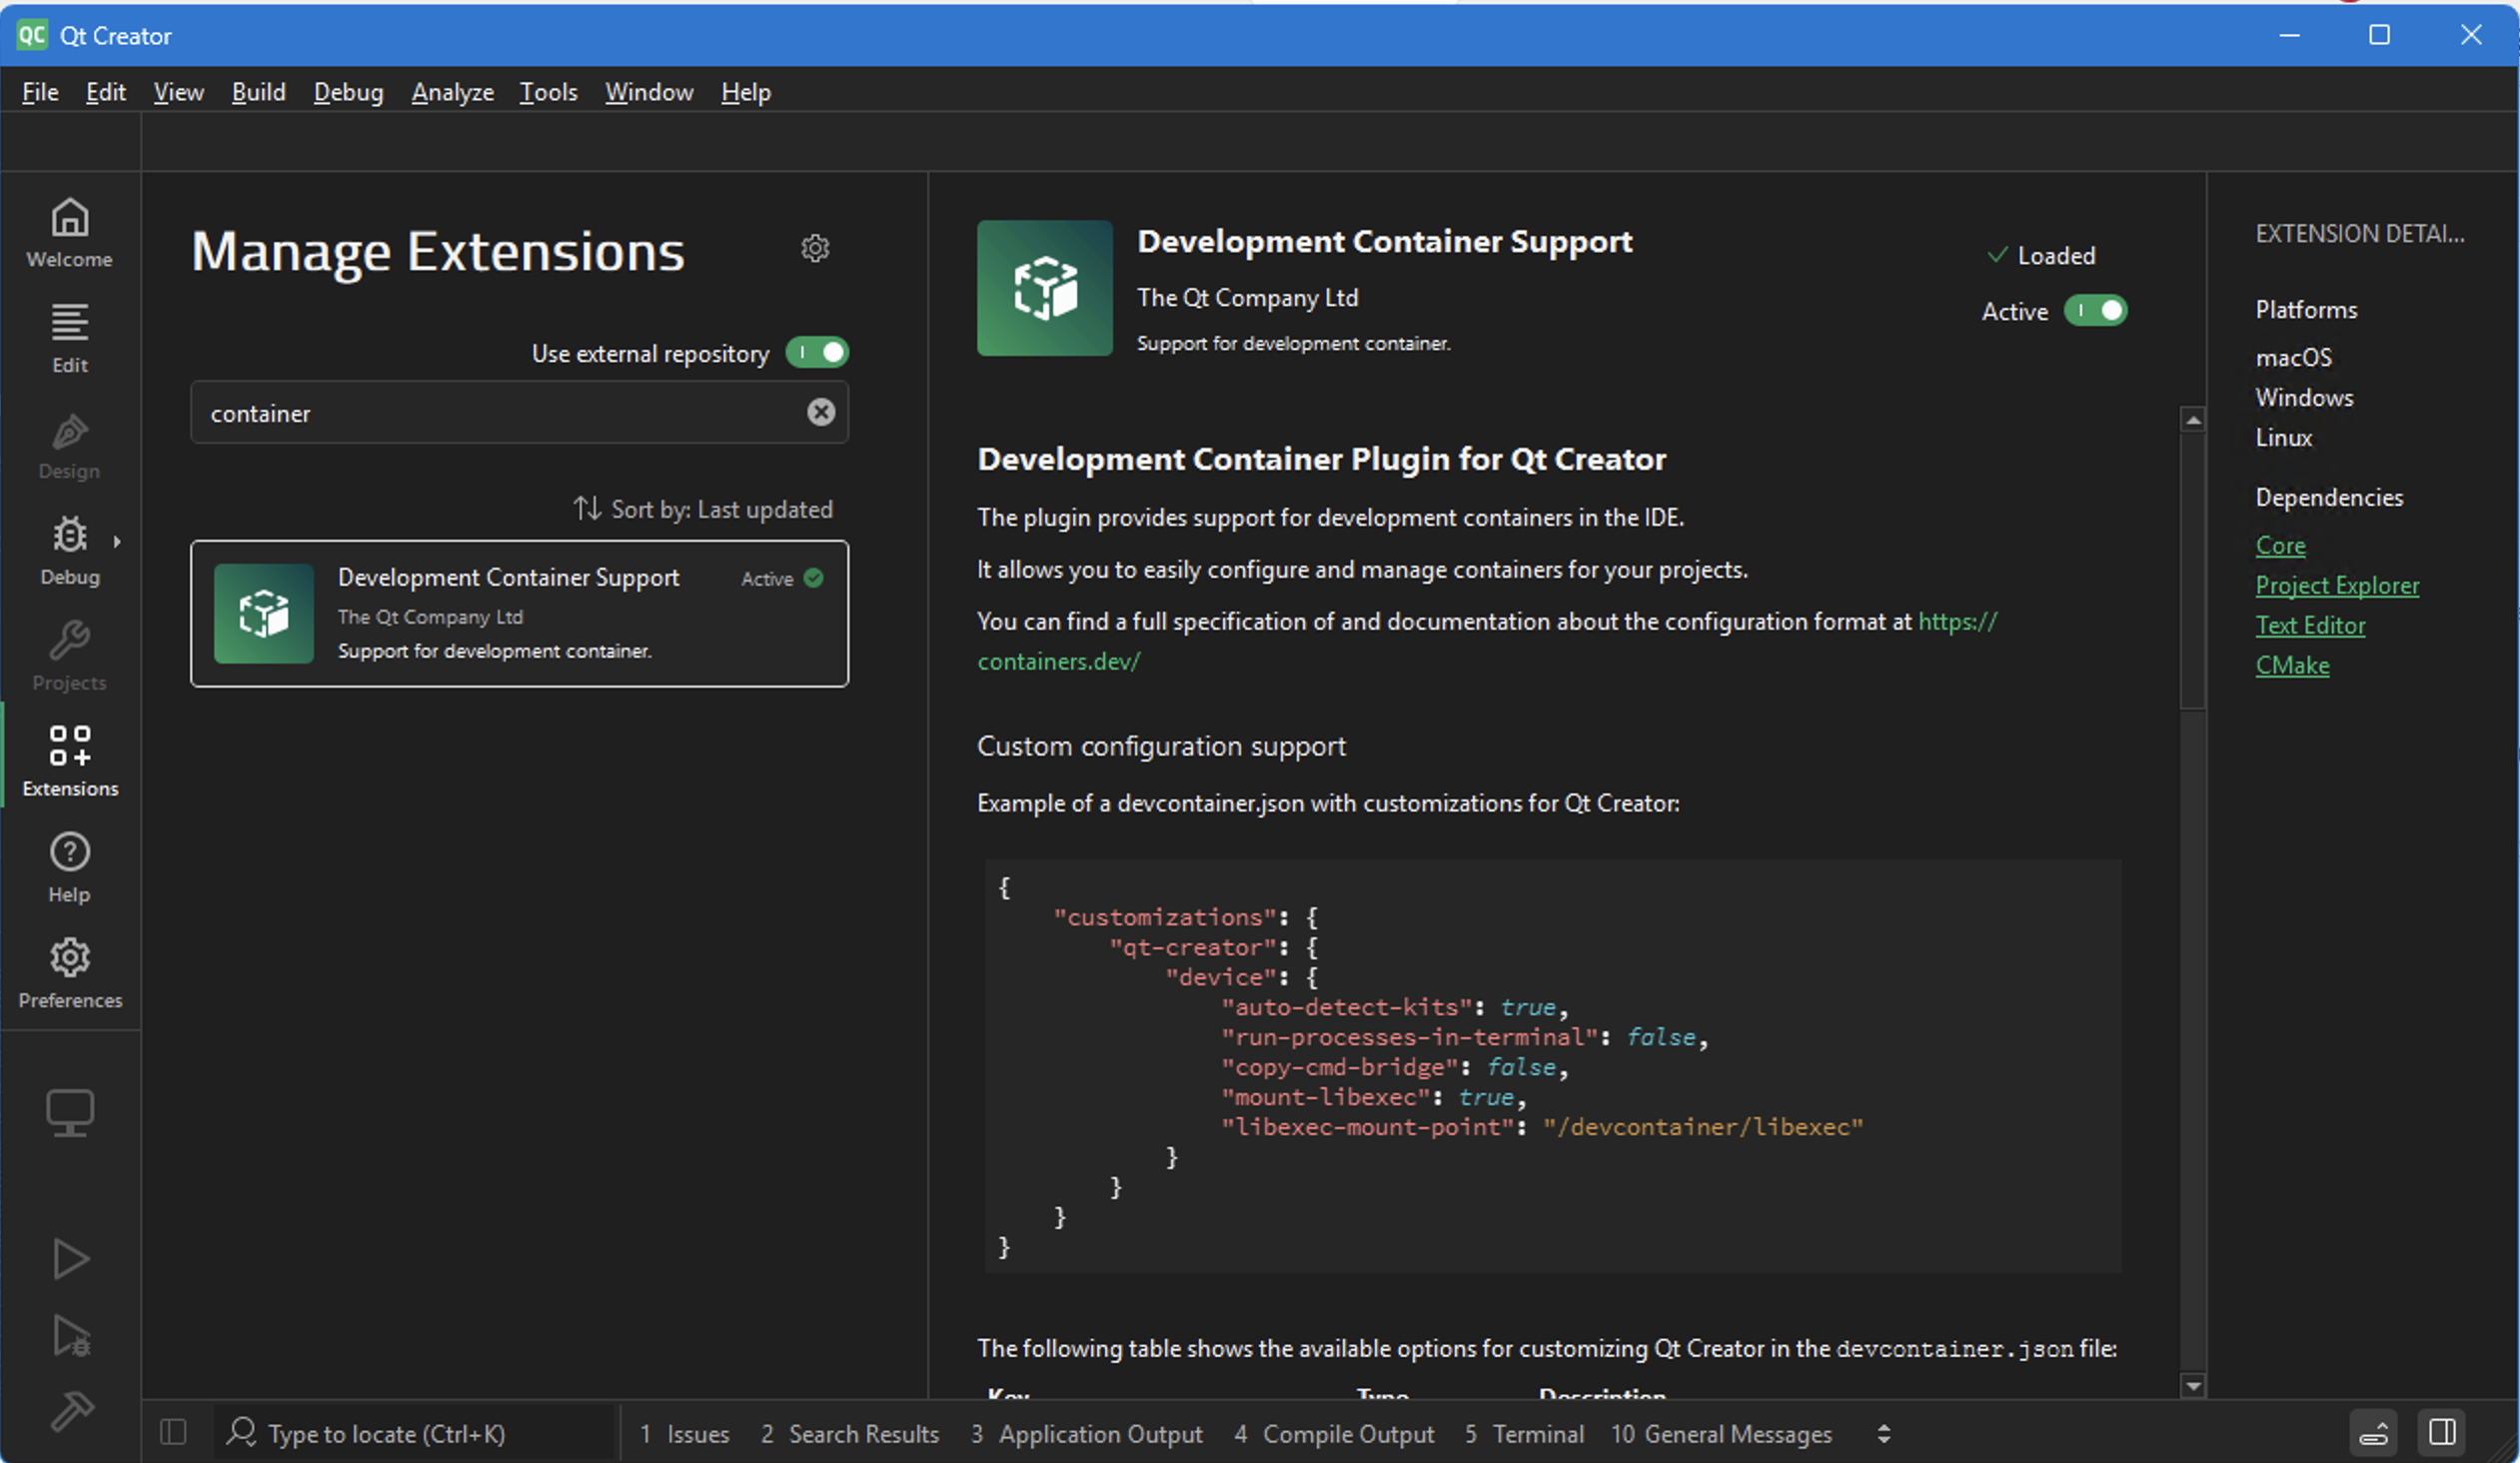Toggle Use external repository switch

(x=817, y=352)
